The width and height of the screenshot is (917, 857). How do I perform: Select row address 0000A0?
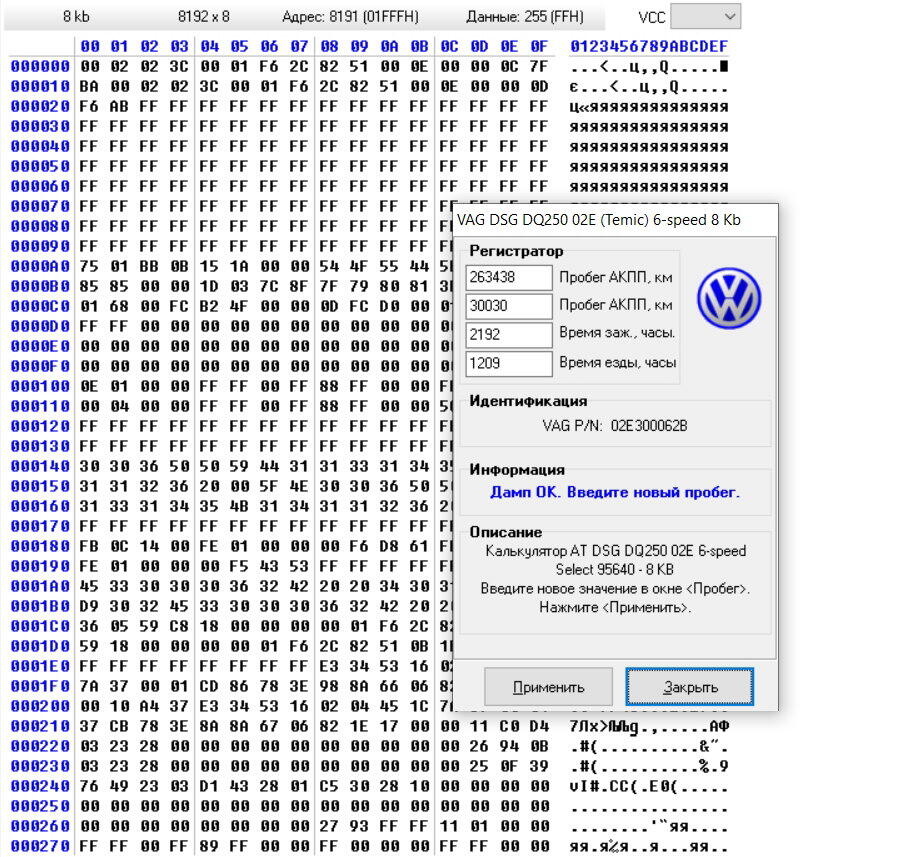coord(40,266)
